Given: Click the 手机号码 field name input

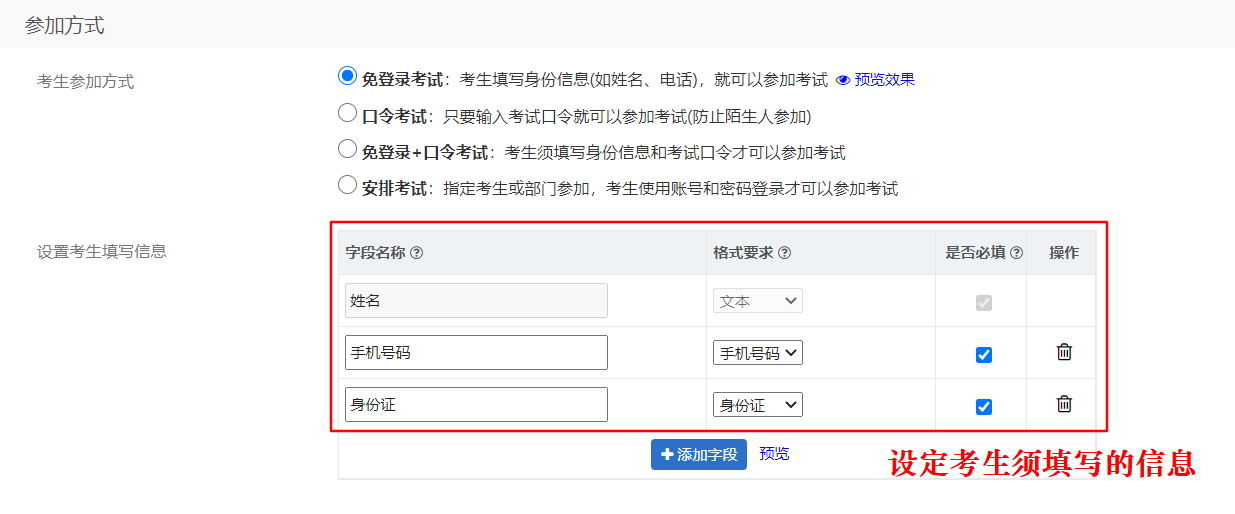Looking at the screenshot, I should click(476, 353).
